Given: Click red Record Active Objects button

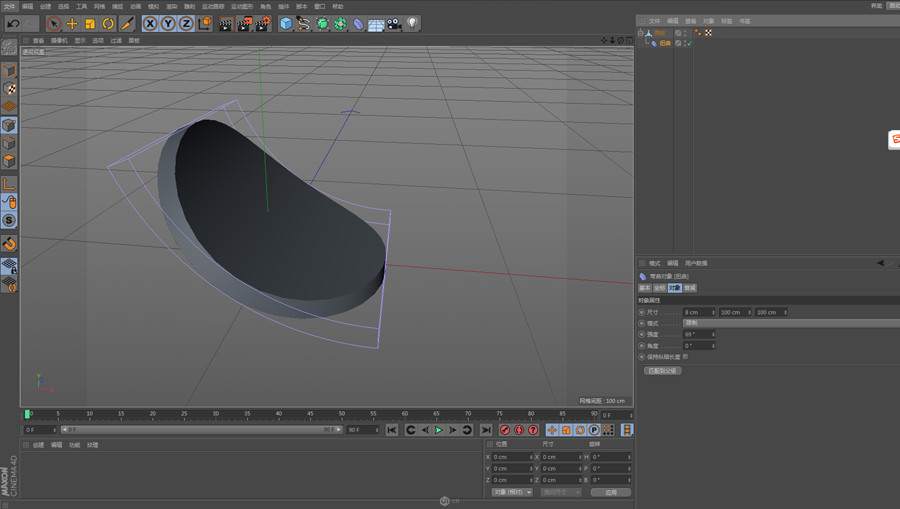Looking at the screenshot, I should (x=505, y=430).
